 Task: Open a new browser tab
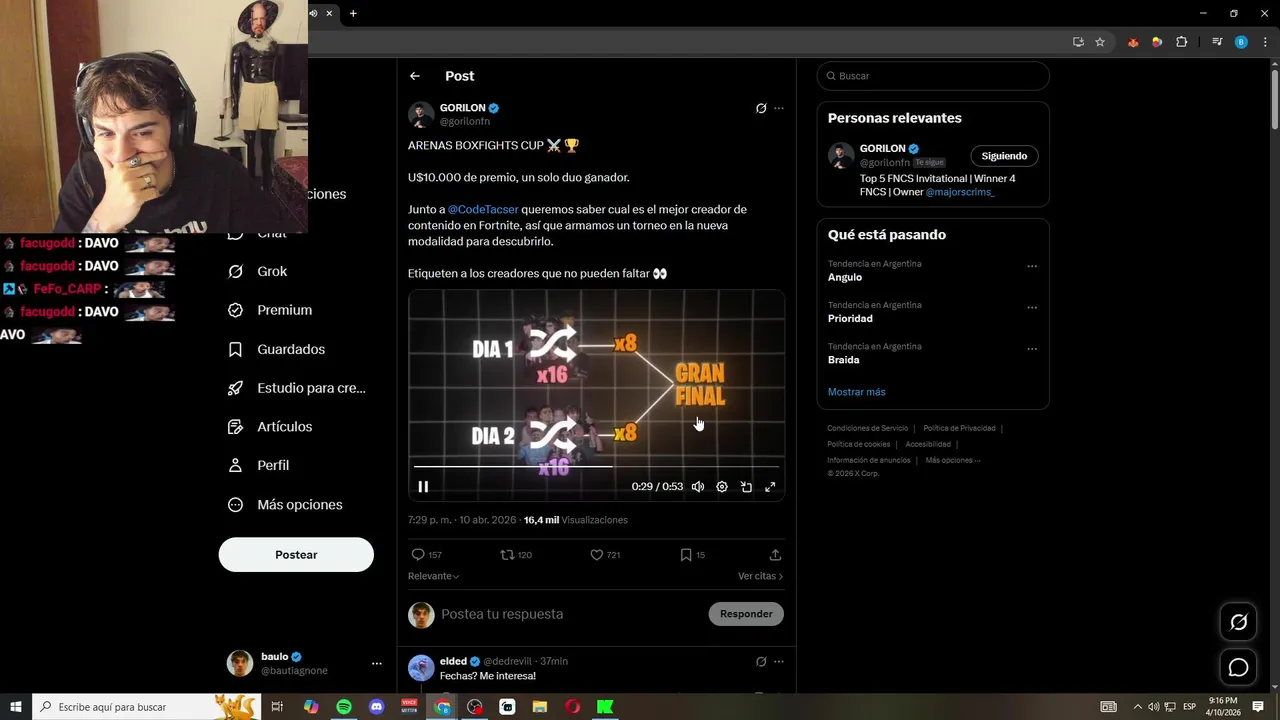point(353,13)
